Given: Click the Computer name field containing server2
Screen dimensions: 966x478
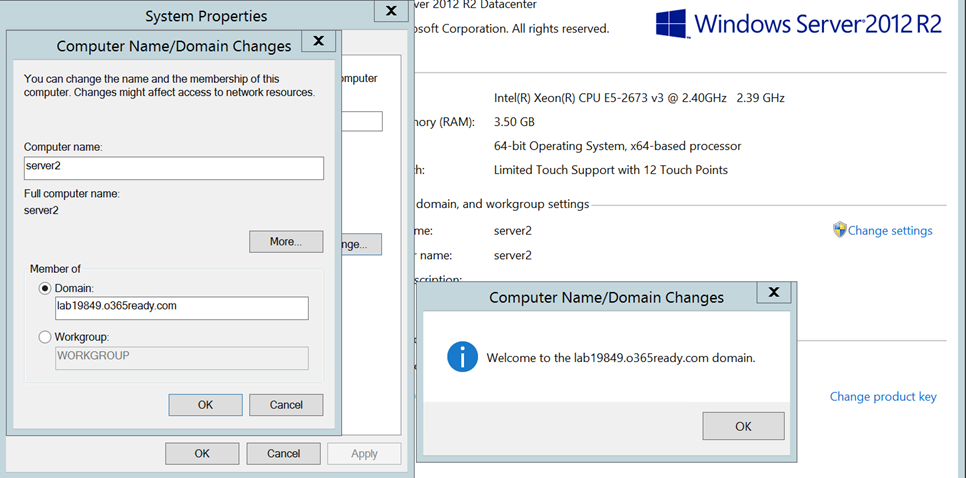Looking at the screenshot, I should [x=174, y=168].
